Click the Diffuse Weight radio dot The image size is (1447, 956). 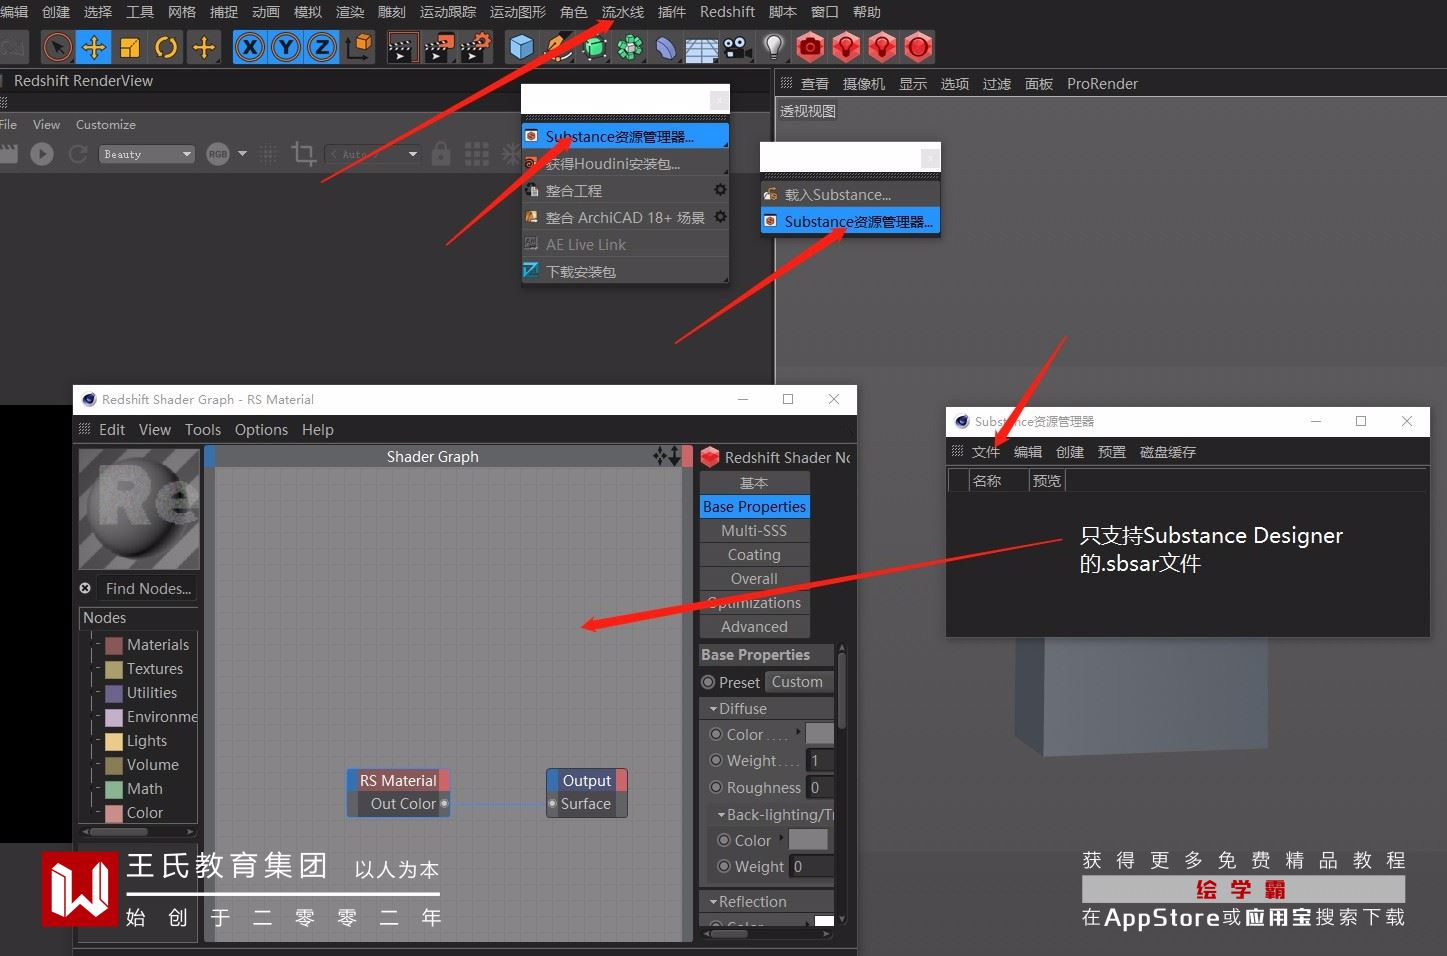[x=715, y=760]
